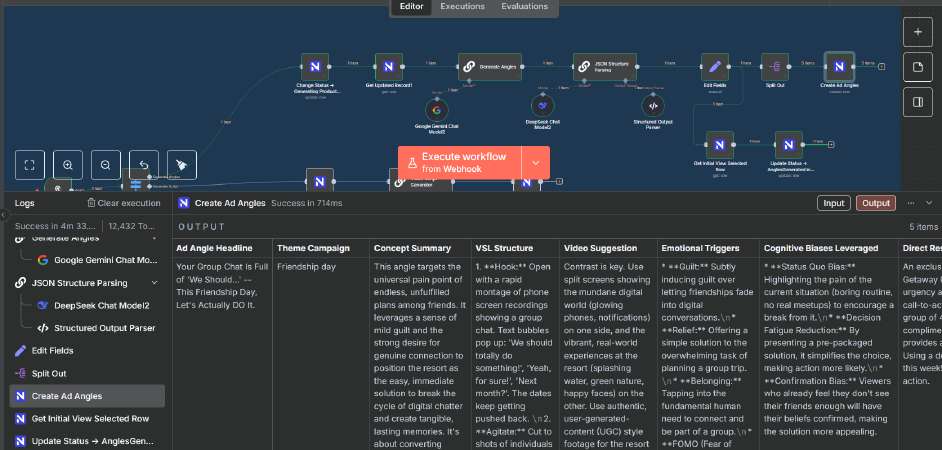Image resolution: width=942 pixels, height=450 pixels.
Task: Click the OUTPUT section heading
Action: 201,227
